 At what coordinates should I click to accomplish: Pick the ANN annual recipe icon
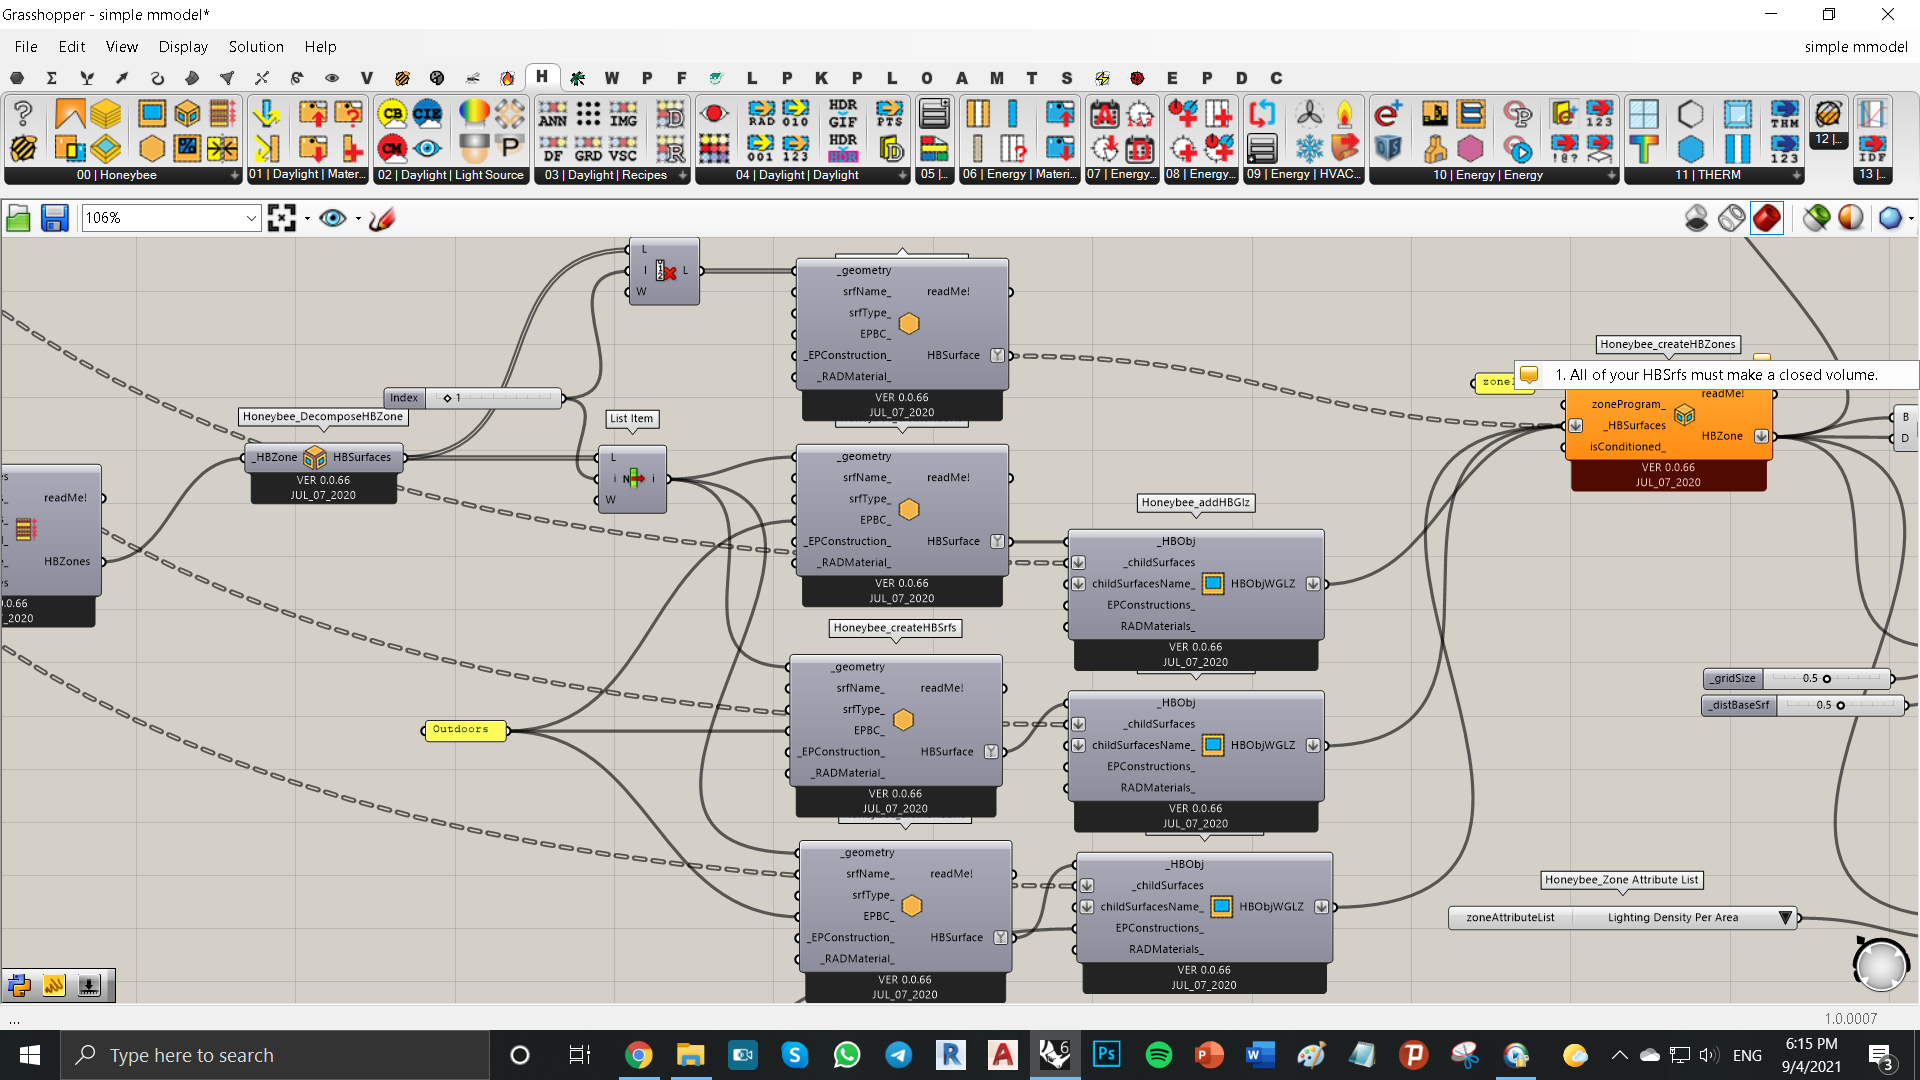[553, 114]
